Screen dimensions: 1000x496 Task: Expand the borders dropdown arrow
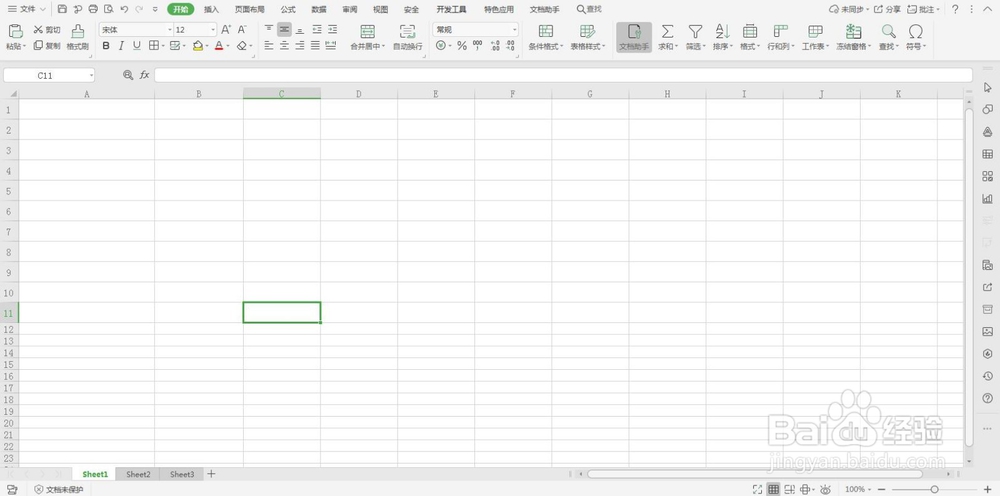[163, 46]
